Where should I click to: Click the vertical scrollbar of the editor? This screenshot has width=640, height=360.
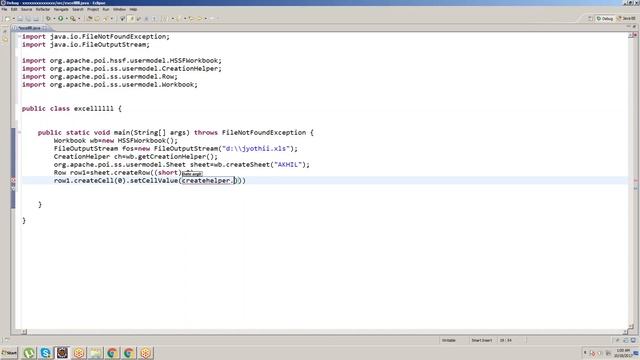(x=631, y=181)
